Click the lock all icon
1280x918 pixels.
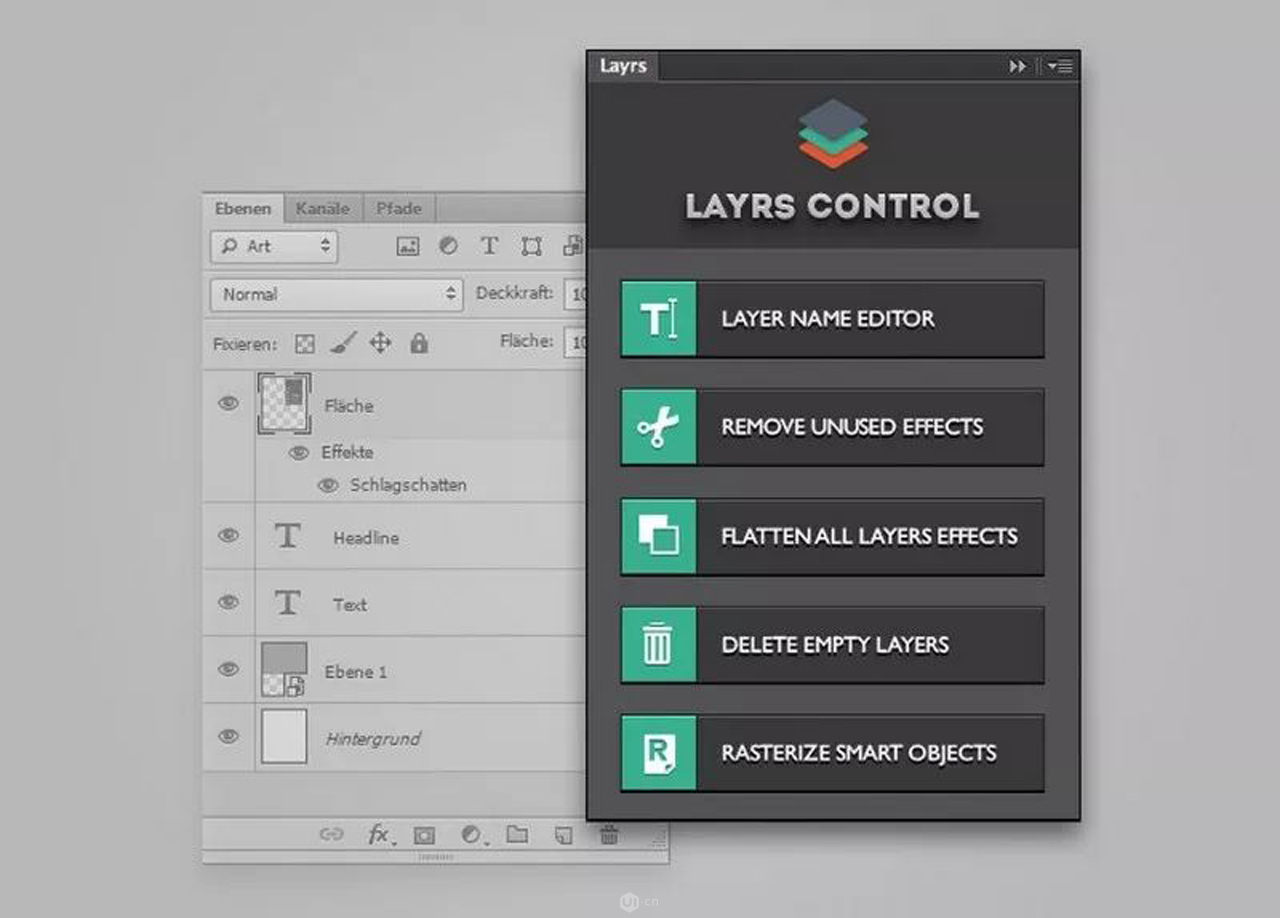pos(419,344)
